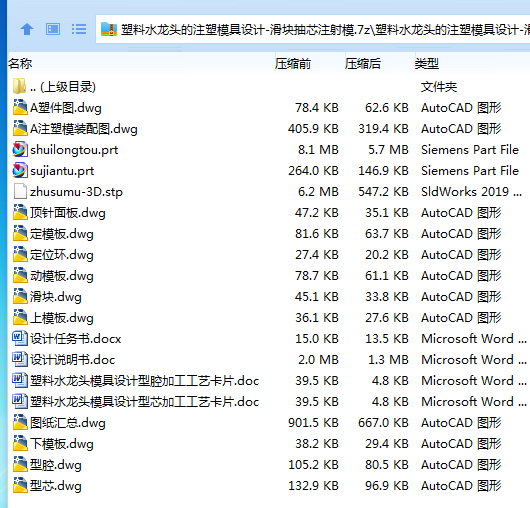Select file 滑块.dwg

[x=56, y=297]
